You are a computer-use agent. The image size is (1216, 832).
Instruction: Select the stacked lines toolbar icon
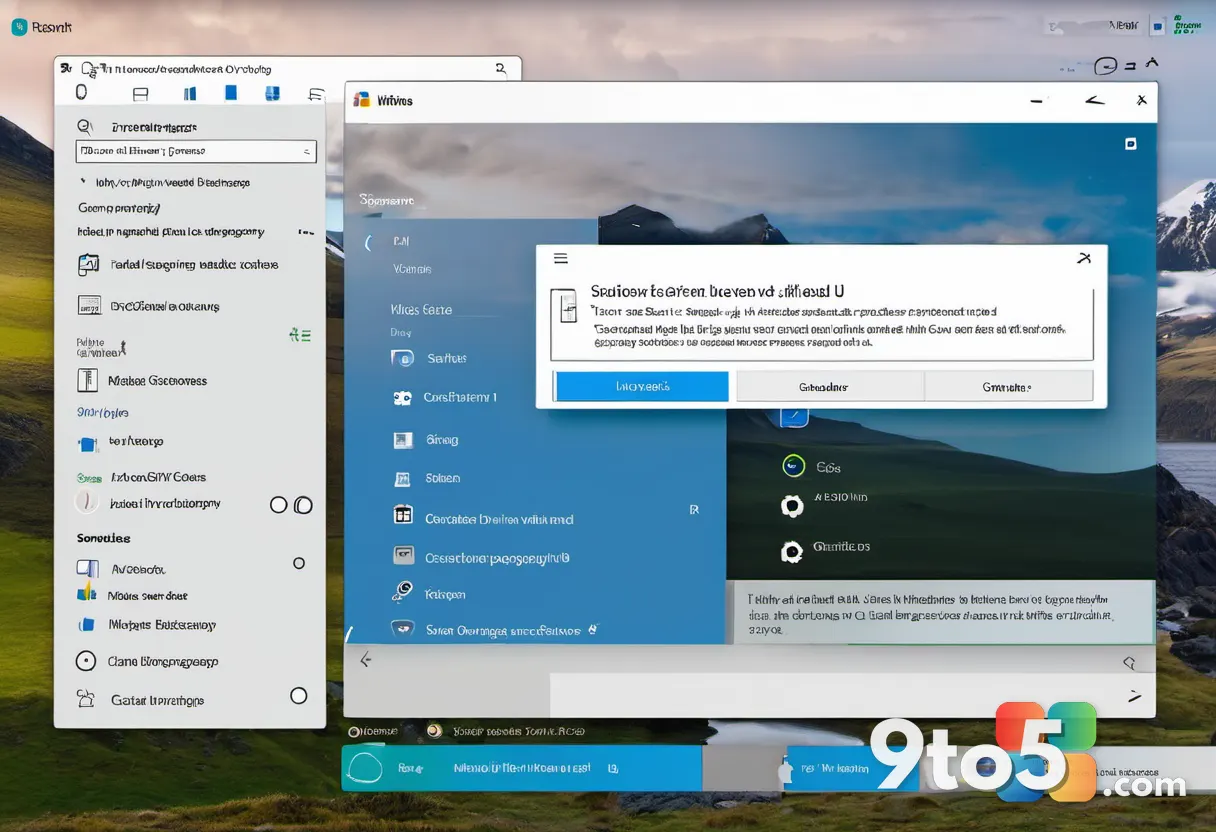pos(316,95)
